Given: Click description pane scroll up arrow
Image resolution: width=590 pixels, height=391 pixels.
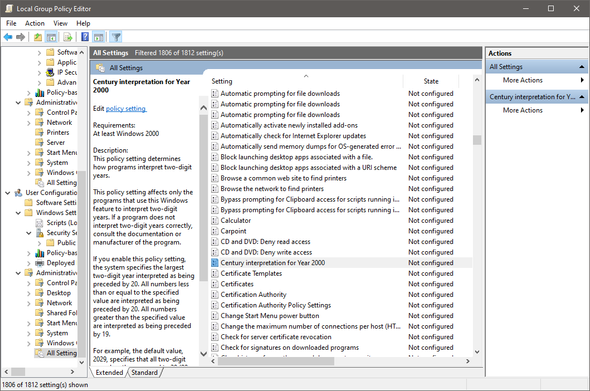Looking at the screenshot, I should point(203,108).
